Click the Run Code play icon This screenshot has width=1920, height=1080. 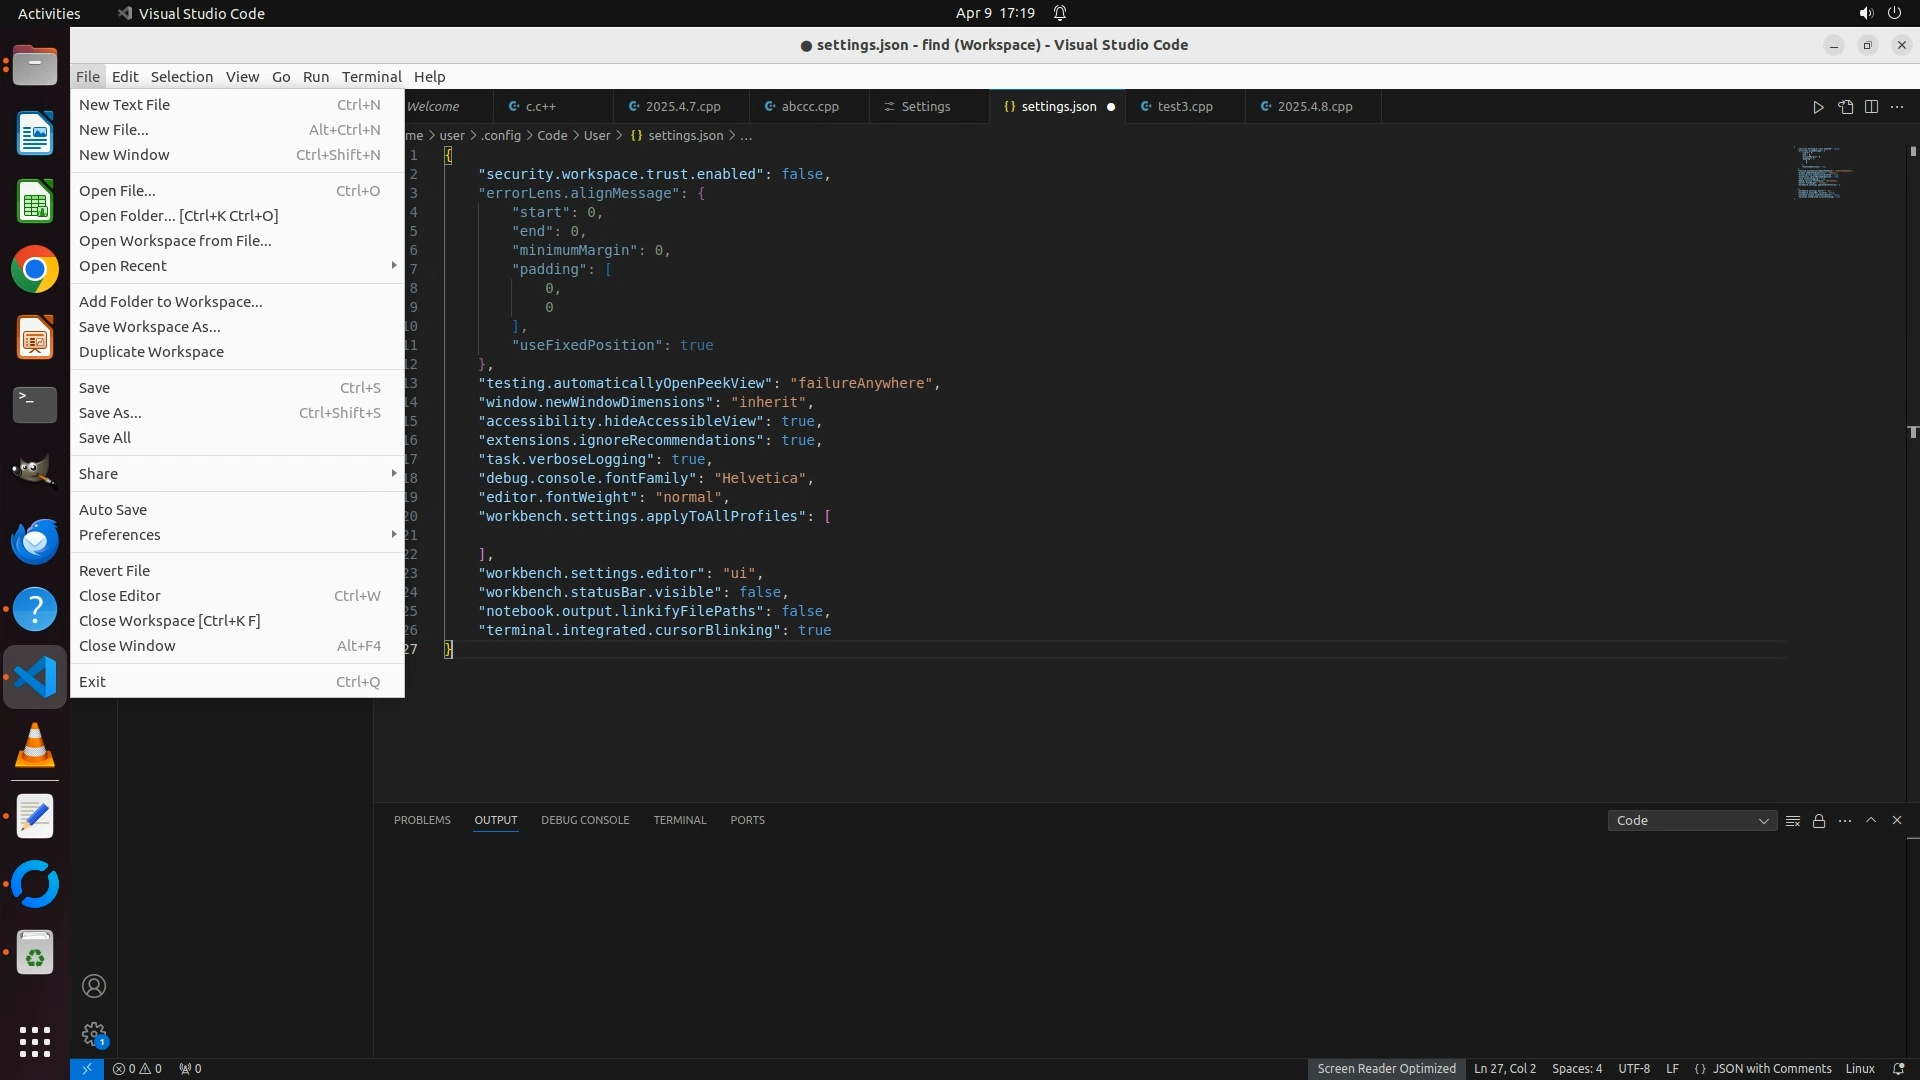coord(1818,107)
